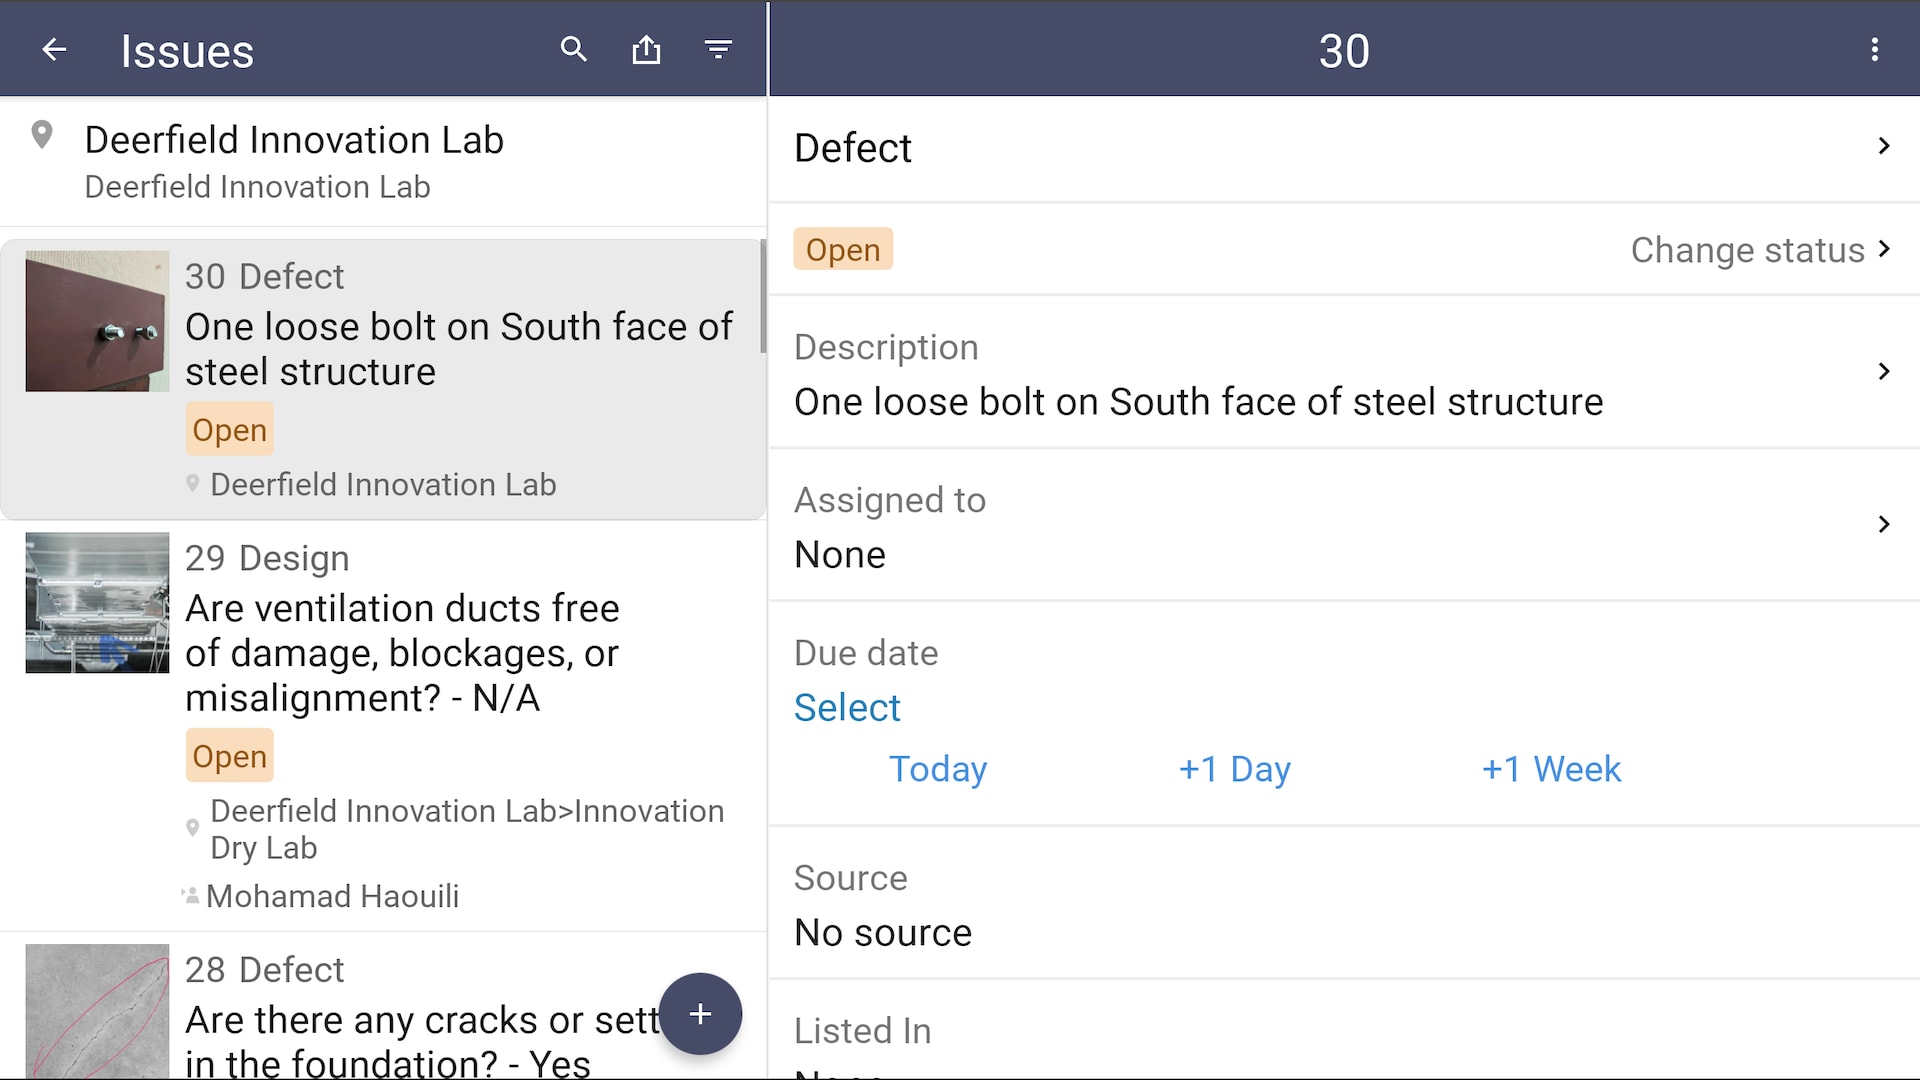1920x1080 pixels.
Task: Open the ventilation ducts photo thumbnail
Action: tap(97, 603)
